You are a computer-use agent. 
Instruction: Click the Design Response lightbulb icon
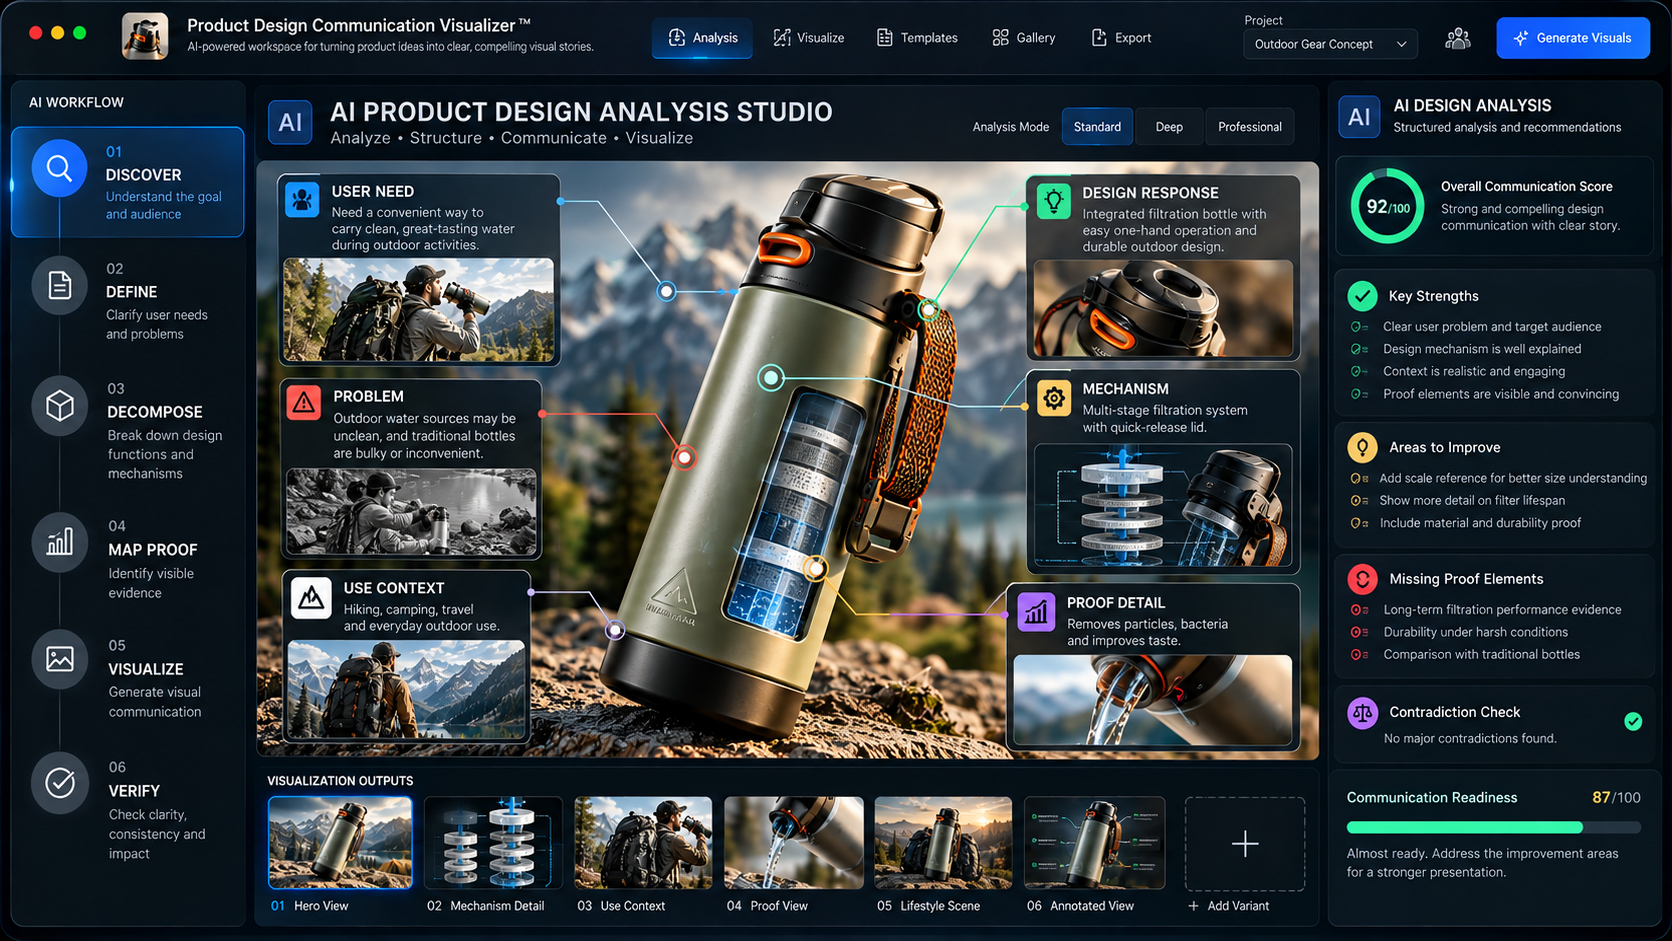pyautogui.click(x=1053, y=201)
